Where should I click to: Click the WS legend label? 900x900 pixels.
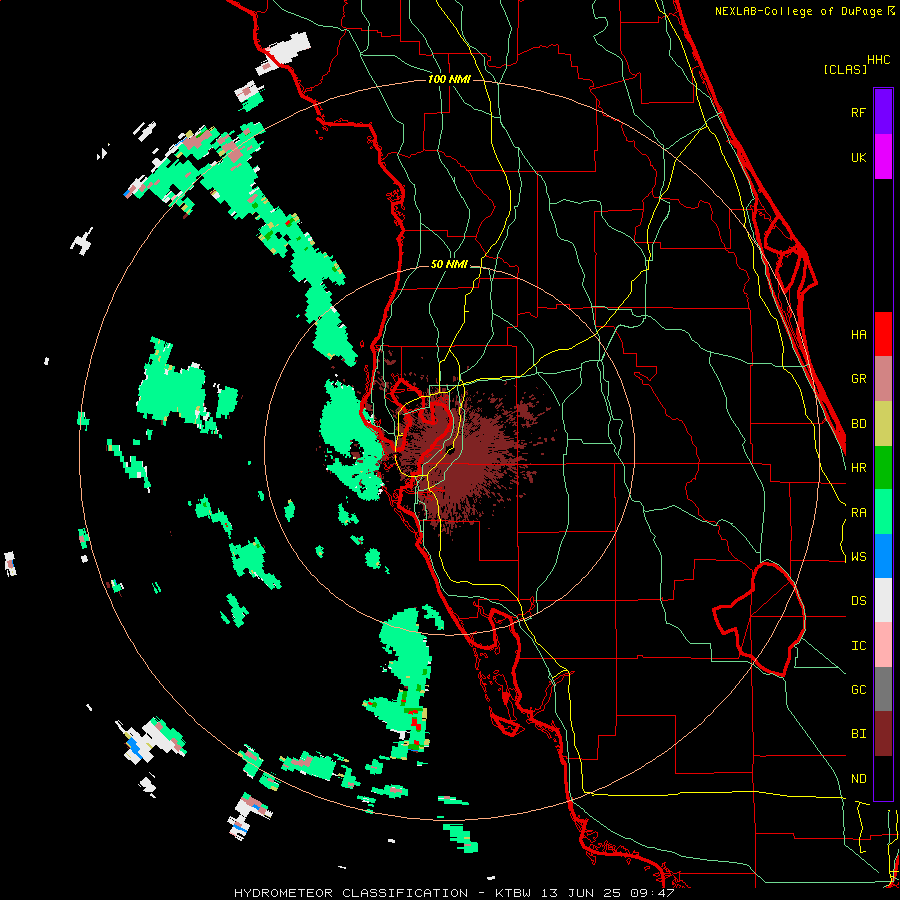coord(858,557)
